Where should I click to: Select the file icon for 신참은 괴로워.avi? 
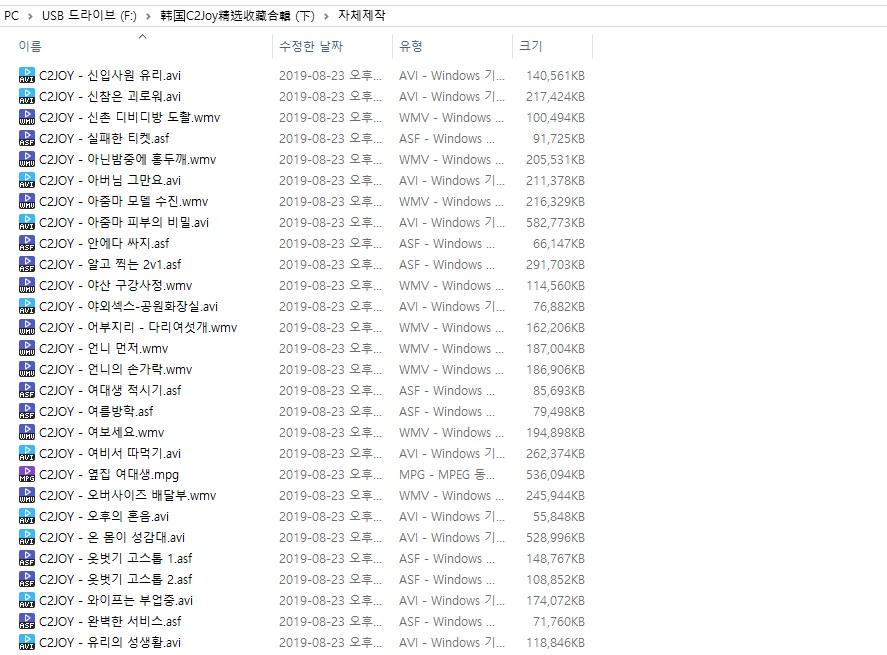pos(27,96)
